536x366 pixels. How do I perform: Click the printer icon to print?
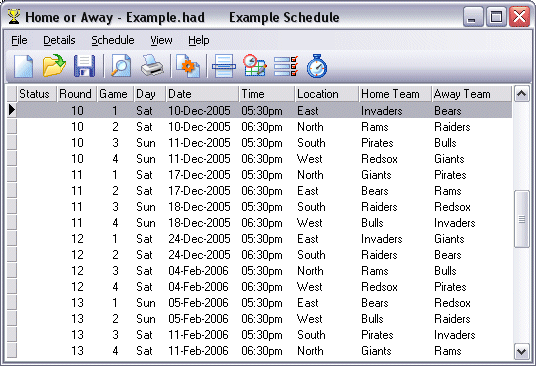pyautogui.click(x=152, y=66)
